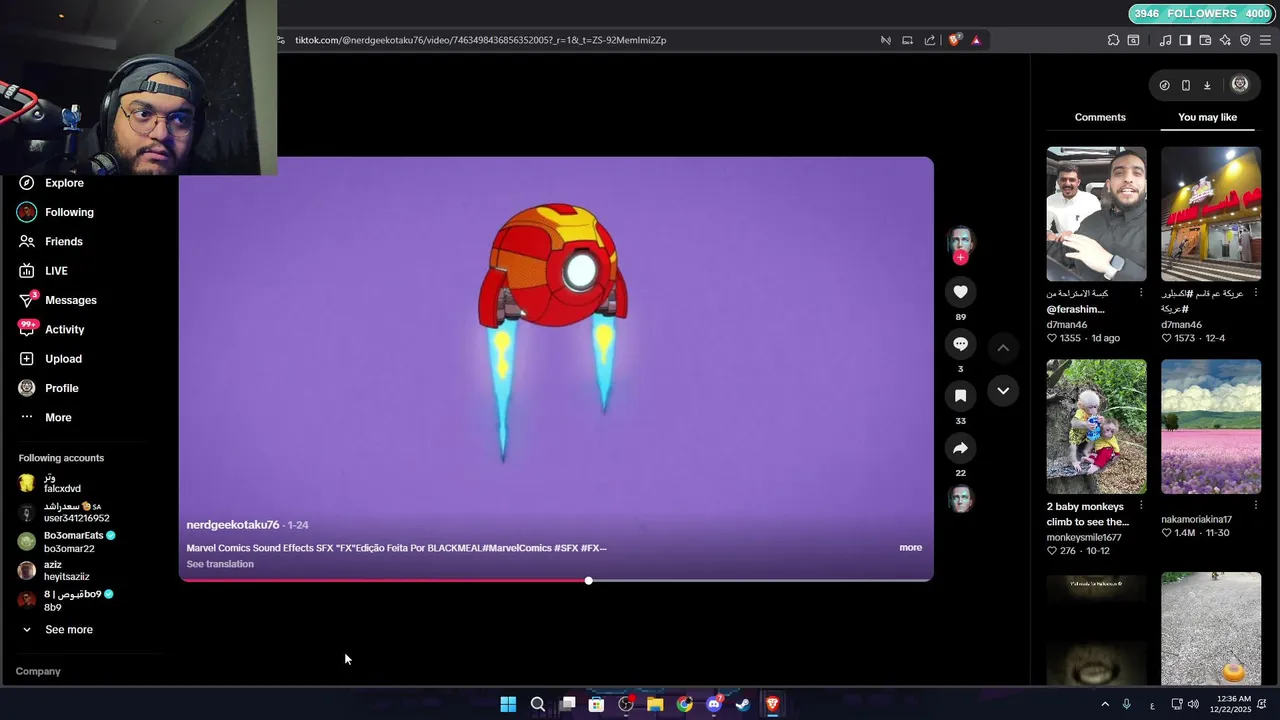This screenshot has width=1280, height=720.
Task: Open Steam from the taskbar
Action: [x=743, y=704]
